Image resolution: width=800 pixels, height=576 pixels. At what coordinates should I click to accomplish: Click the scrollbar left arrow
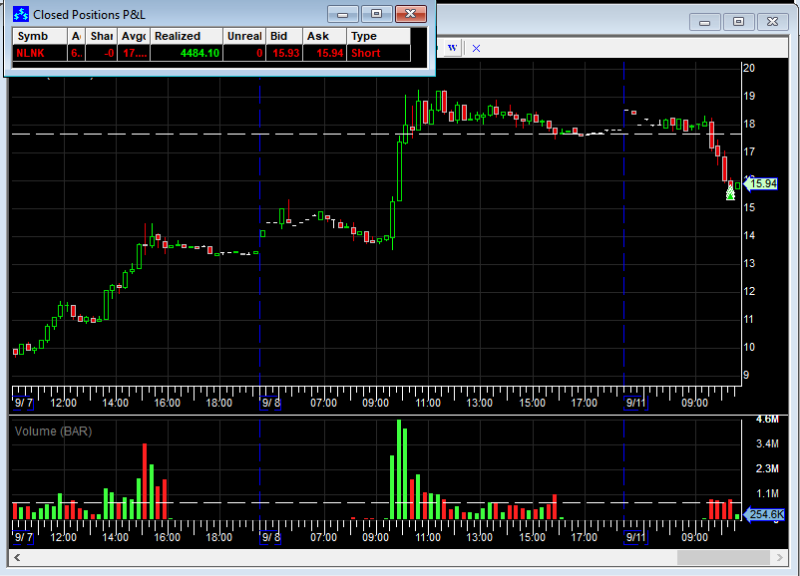17,558
